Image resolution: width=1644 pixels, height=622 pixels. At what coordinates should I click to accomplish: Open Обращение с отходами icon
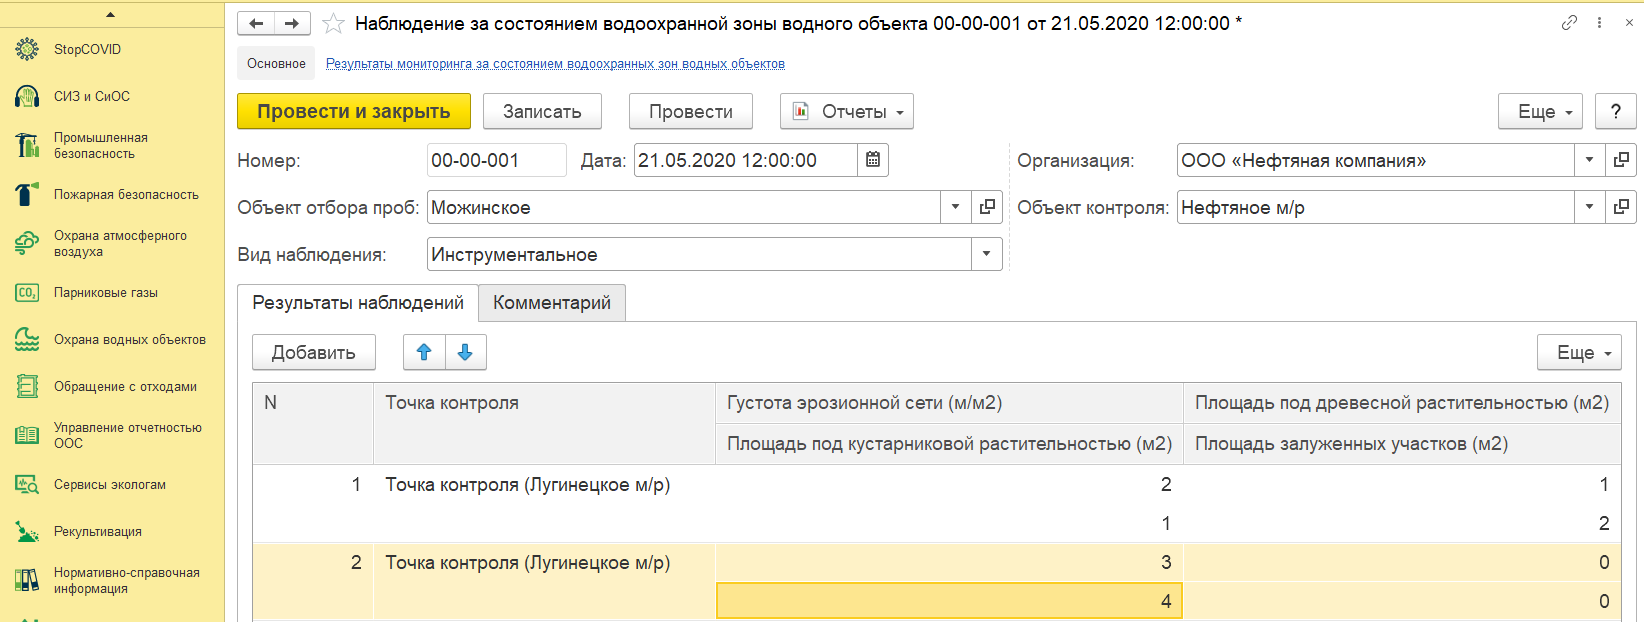(x=27, y=386)
